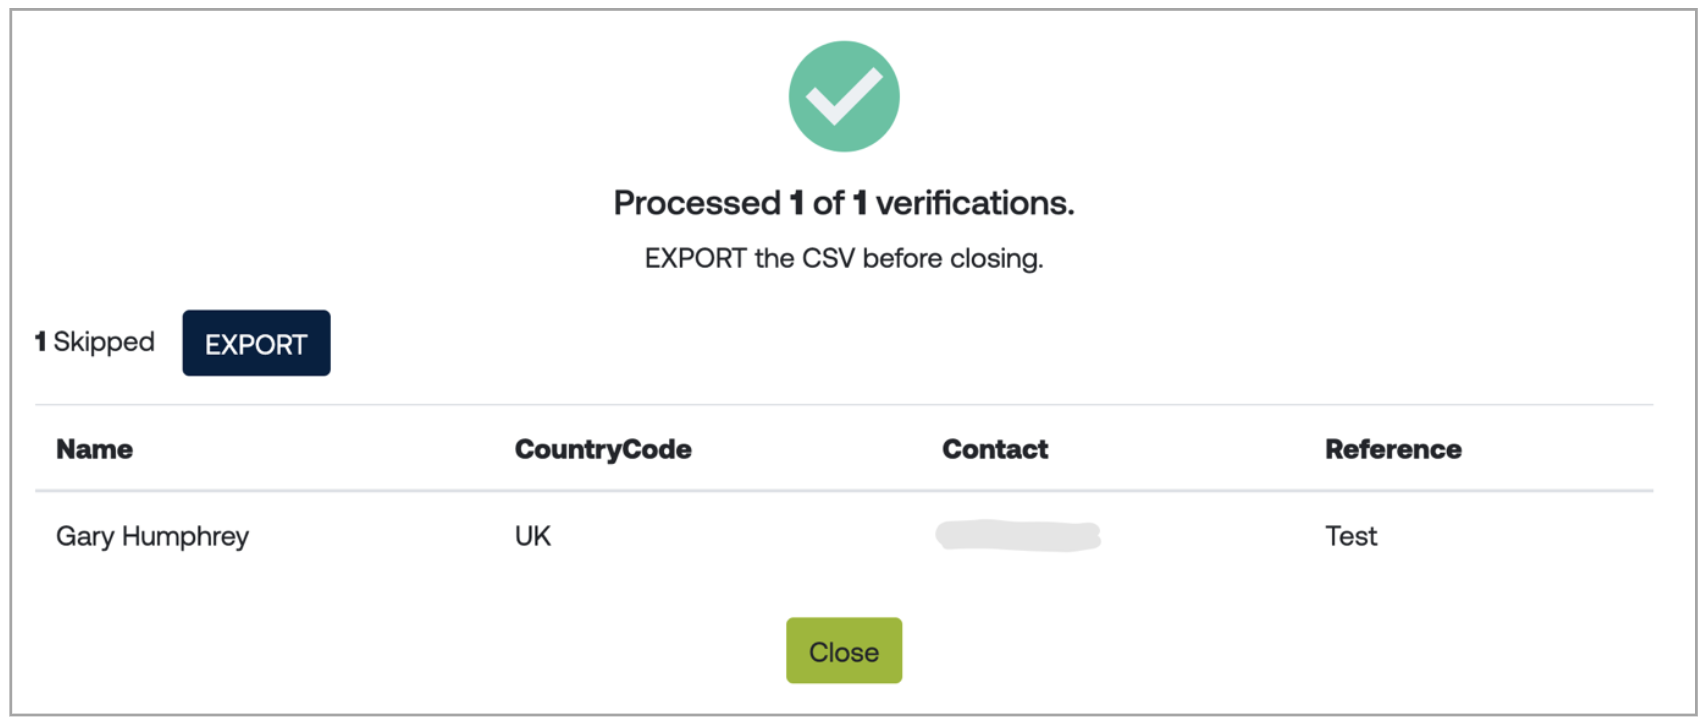The width and height of the screenshot is (1704, 722).
Task: Click the word Processed in the heading
Action: pyautogui.click(x=697, y=203)
